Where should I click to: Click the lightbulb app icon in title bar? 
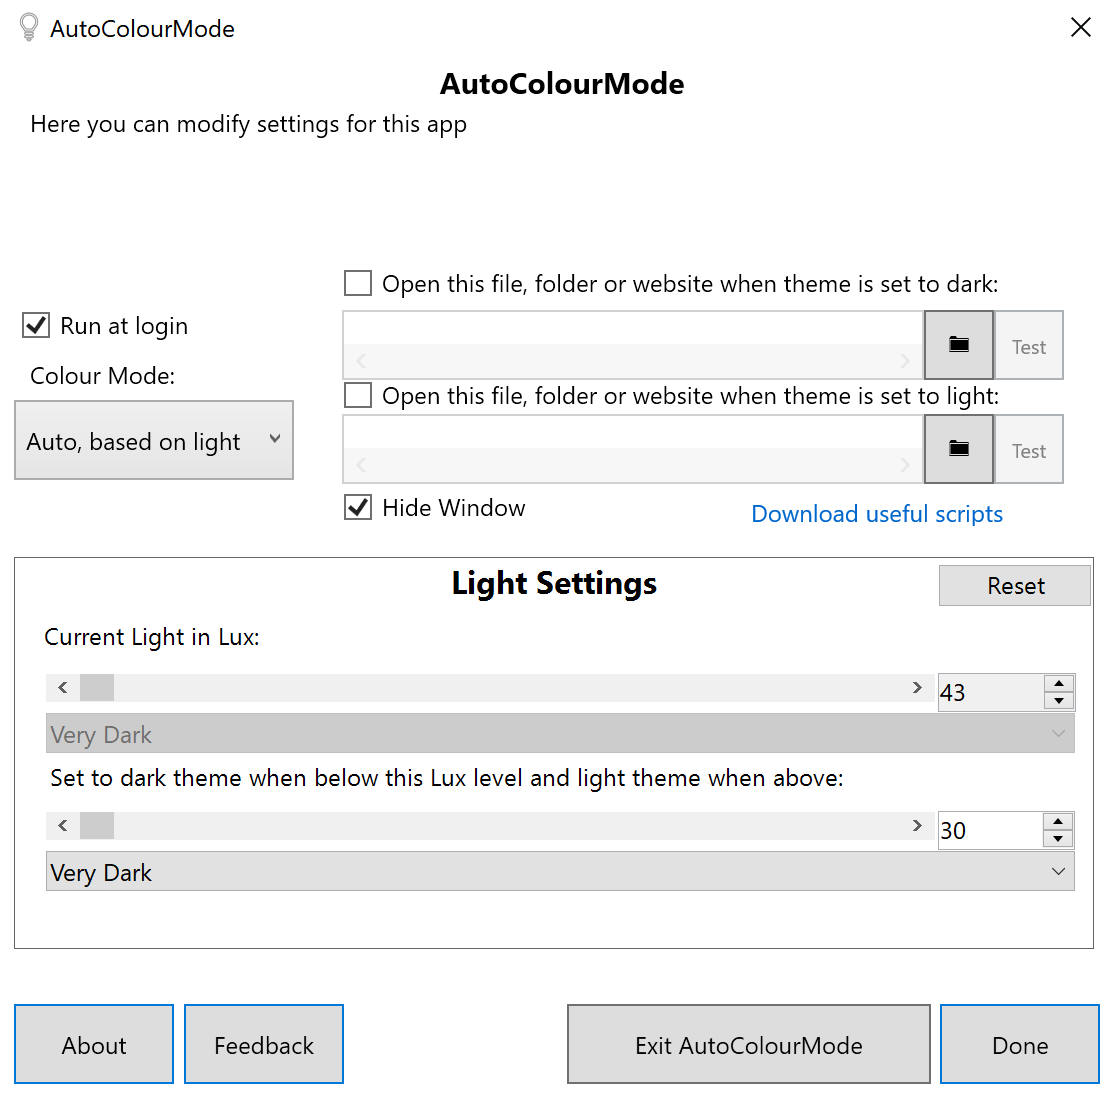pyautogui.click(x=29, y=27)
